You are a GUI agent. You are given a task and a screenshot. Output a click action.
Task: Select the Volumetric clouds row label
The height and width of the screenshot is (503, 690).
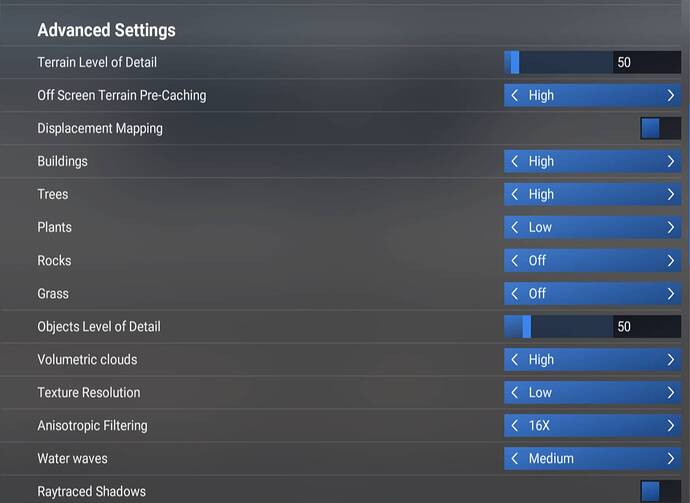pos(87,359)
